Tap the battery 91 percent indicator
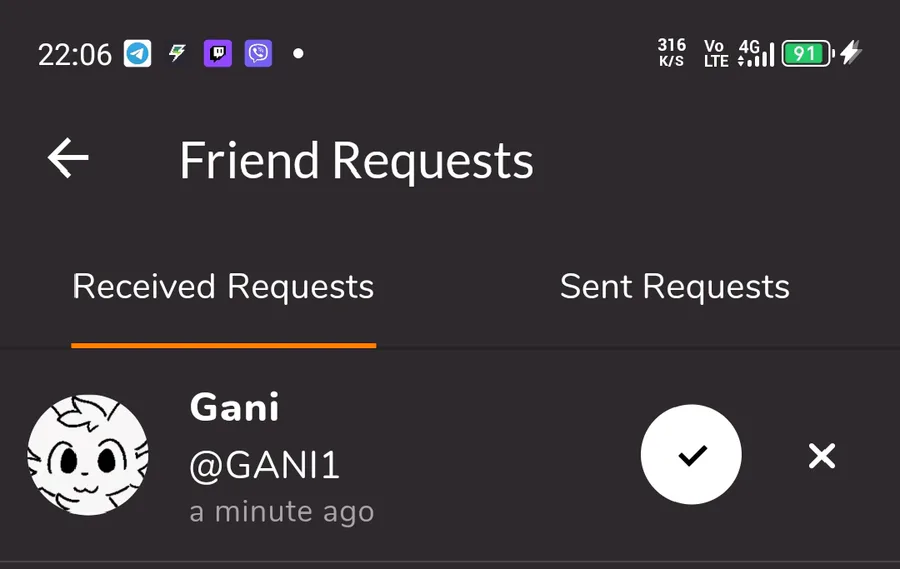Screen dimensions: 900x569 pos(808,54)
